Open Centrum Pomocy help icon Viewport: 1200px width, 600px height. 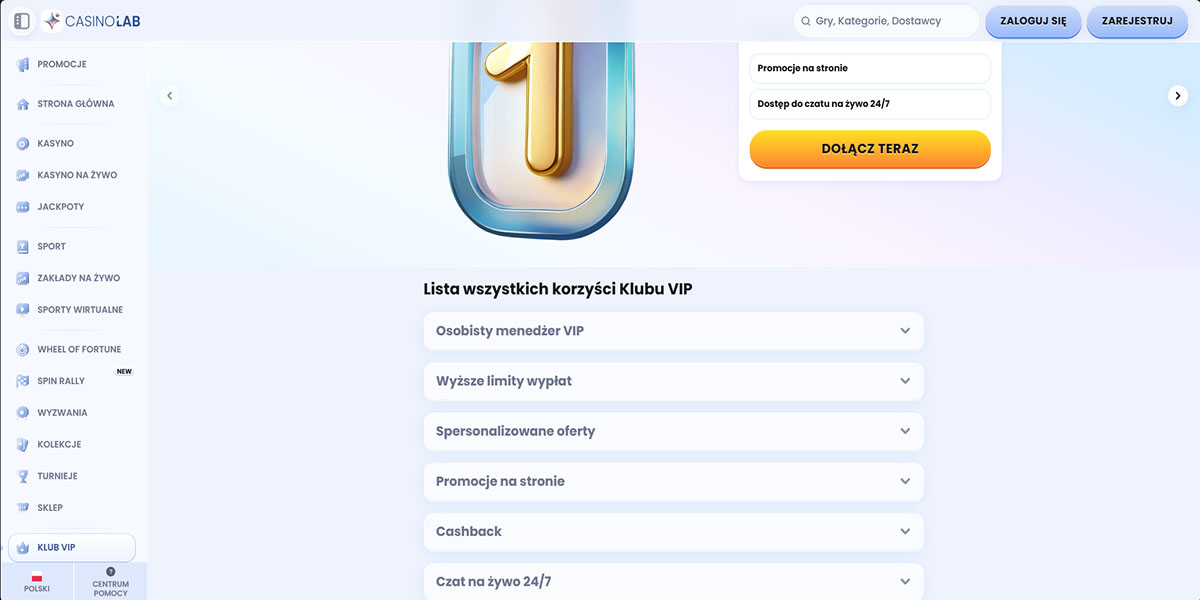[x=110, y=572]
